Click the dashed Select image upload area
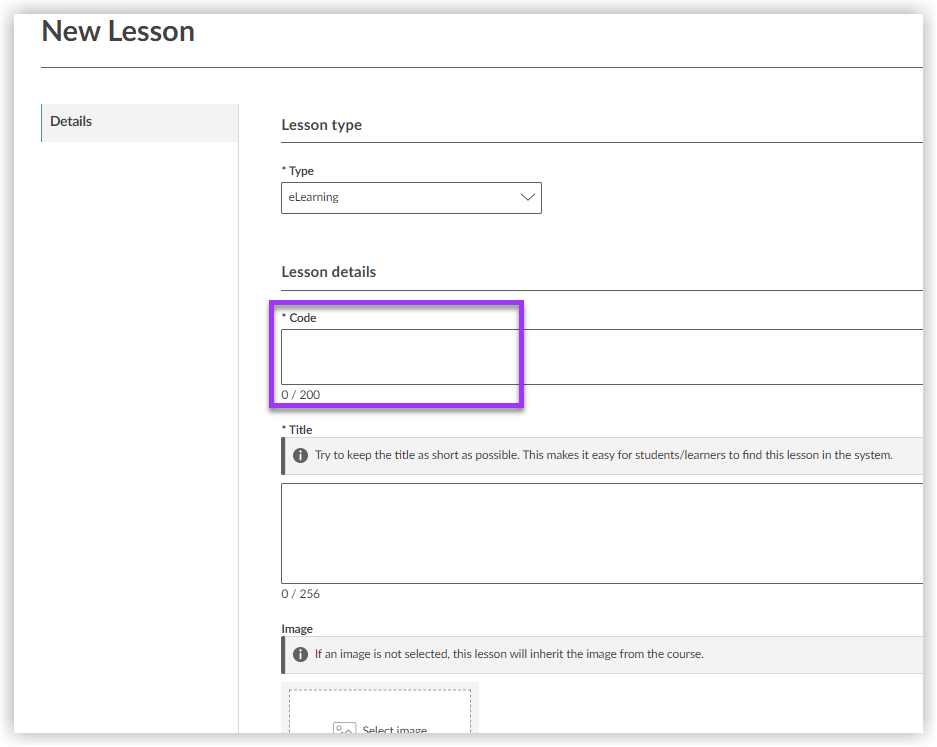The height and width of the screenshot is (747, 937). pyautogui.click(x=380, y=712)
